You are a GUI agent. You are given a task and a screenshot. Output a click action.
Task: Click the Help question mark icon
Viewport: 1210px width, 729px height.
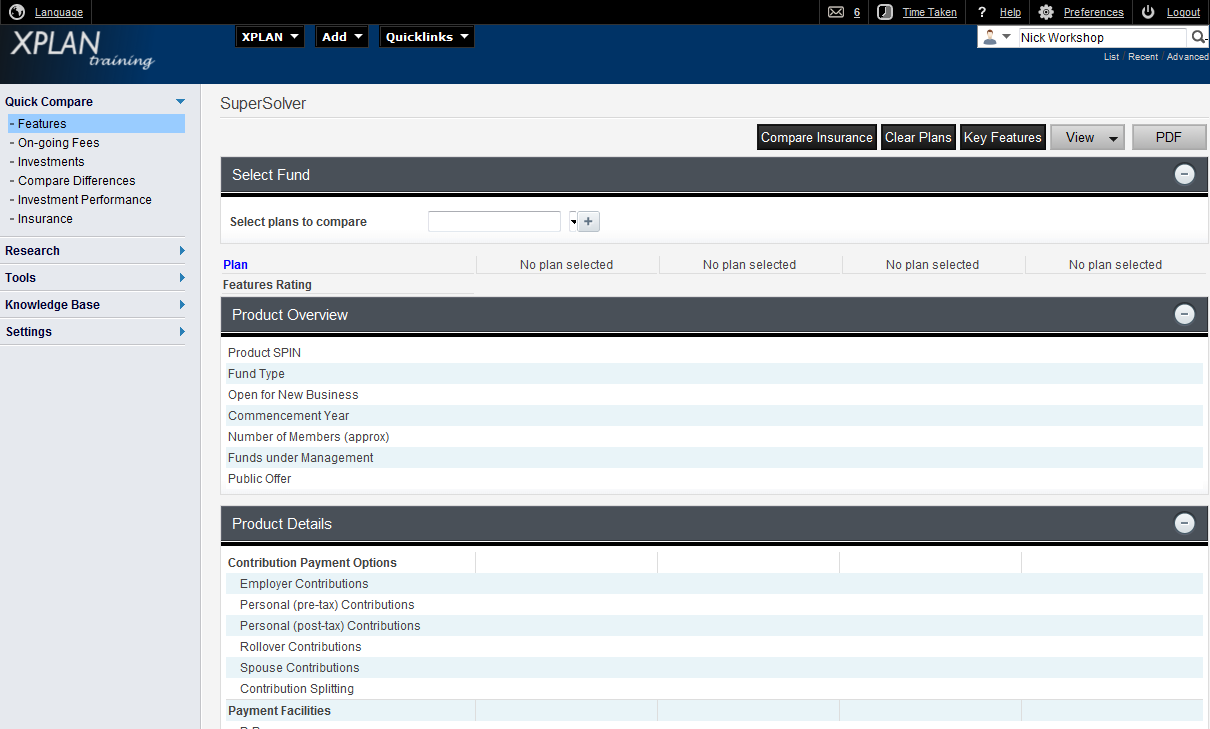coord(982,12)
